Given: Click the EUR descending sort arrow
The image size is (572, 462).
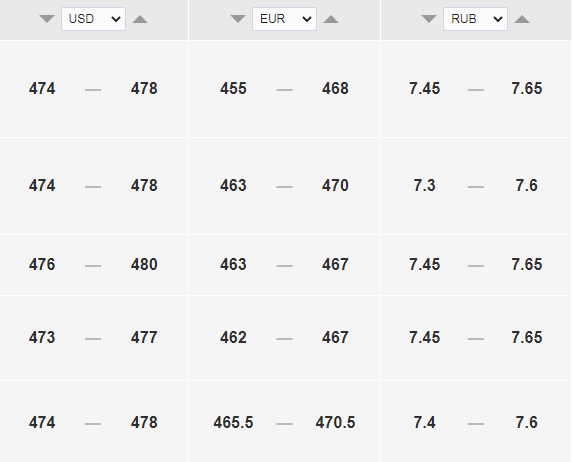Looking at the screenshot, I should pos(238,19).
